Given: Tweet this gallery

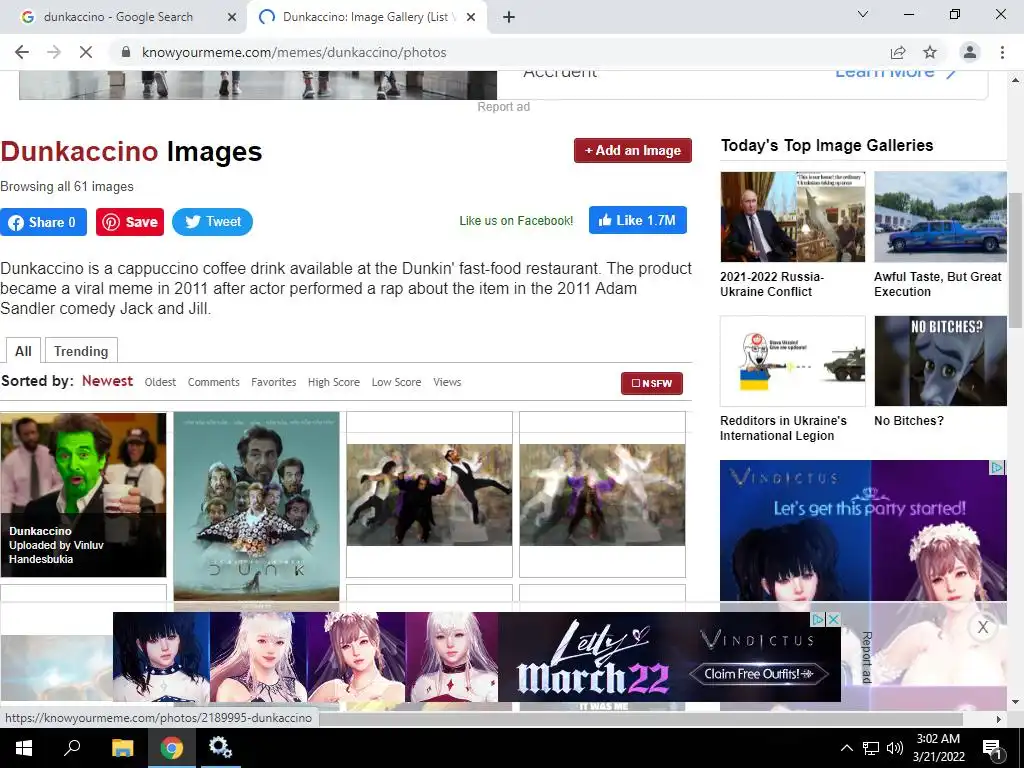Looking at the screenshot, I should point(212,222).
